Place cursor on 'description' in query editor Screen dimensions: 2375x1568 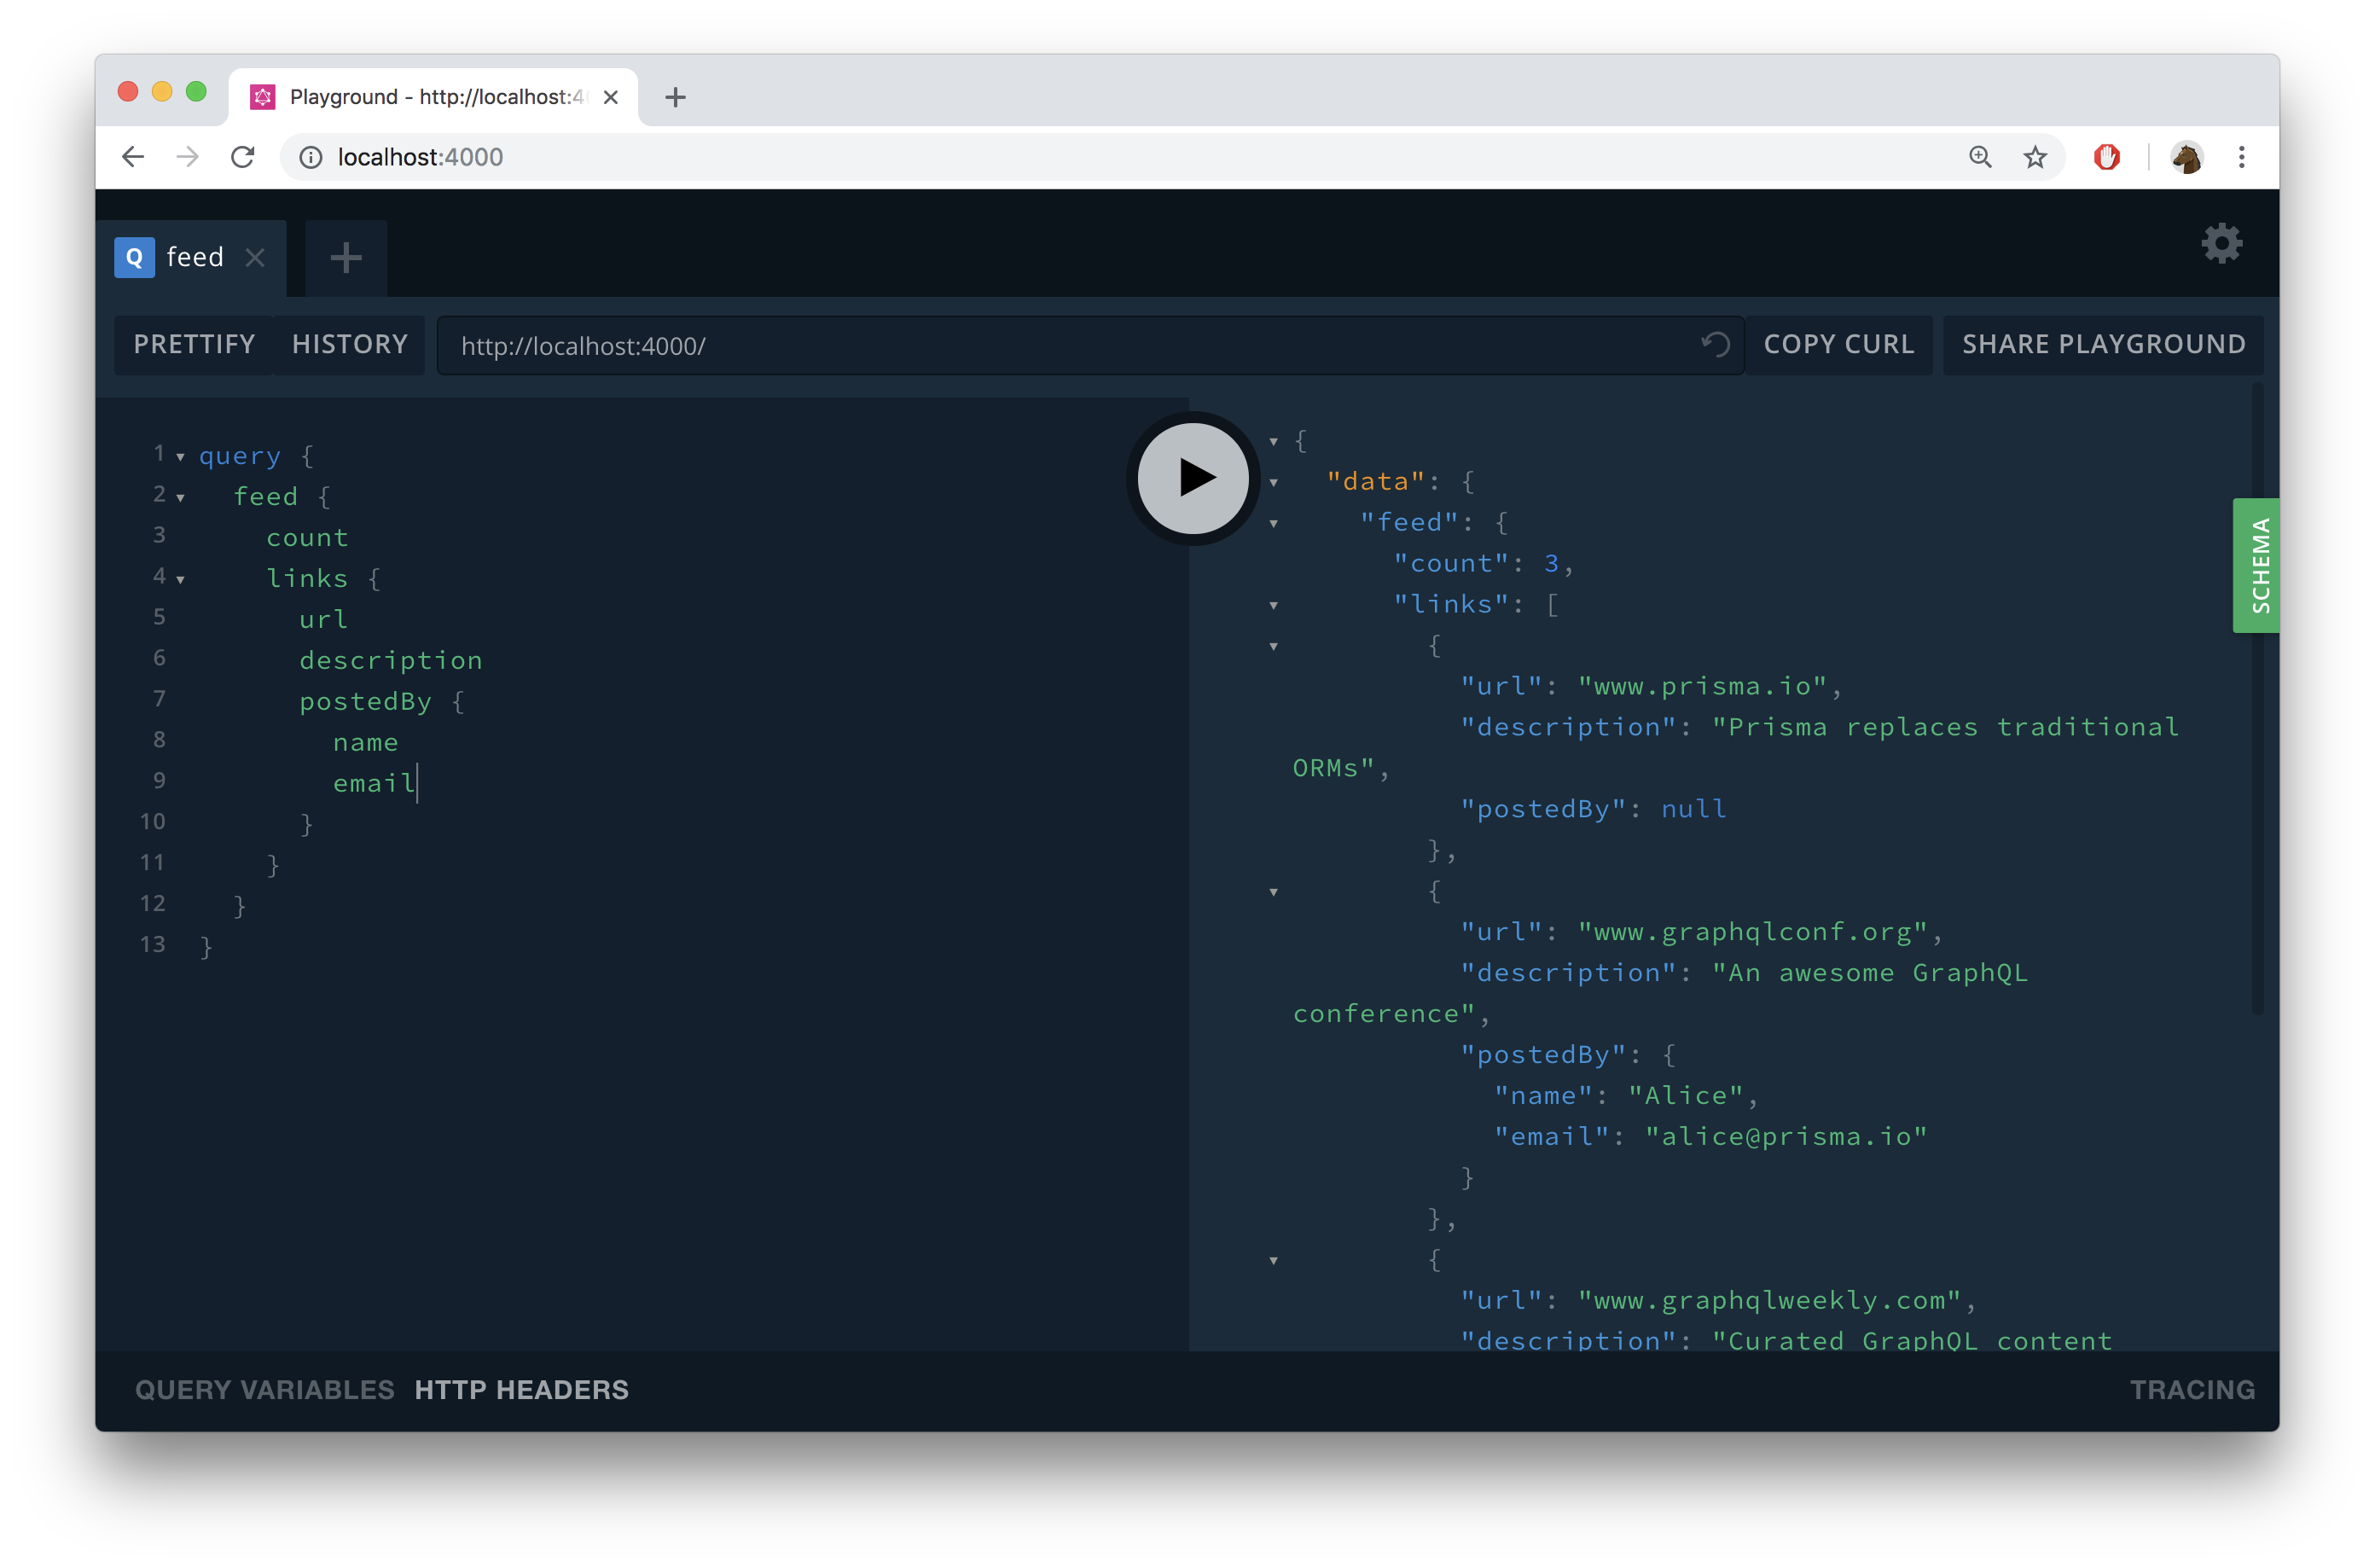click(x=391, y=661)
